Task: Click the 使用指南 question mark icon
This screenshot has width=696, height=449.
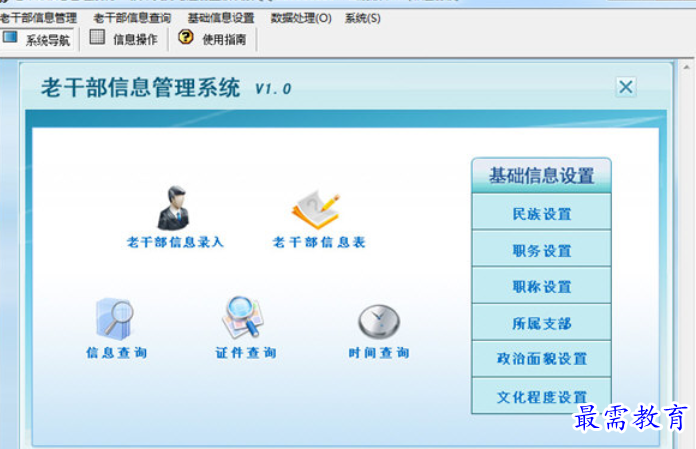Action: [x=186, y=37]
